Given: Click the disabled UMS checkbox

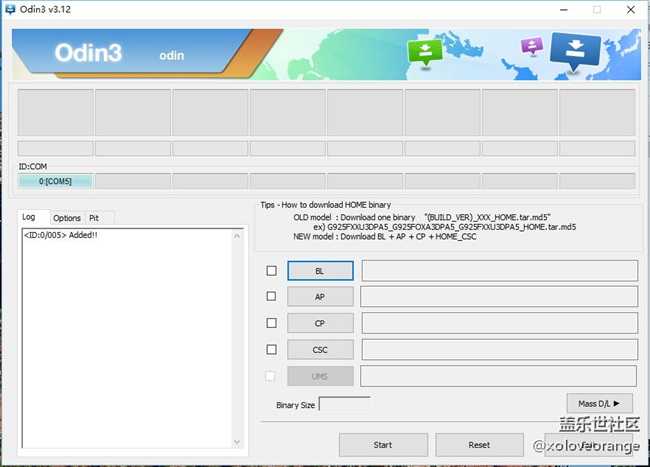Looking at the screenshot, I should pos(270,376).
